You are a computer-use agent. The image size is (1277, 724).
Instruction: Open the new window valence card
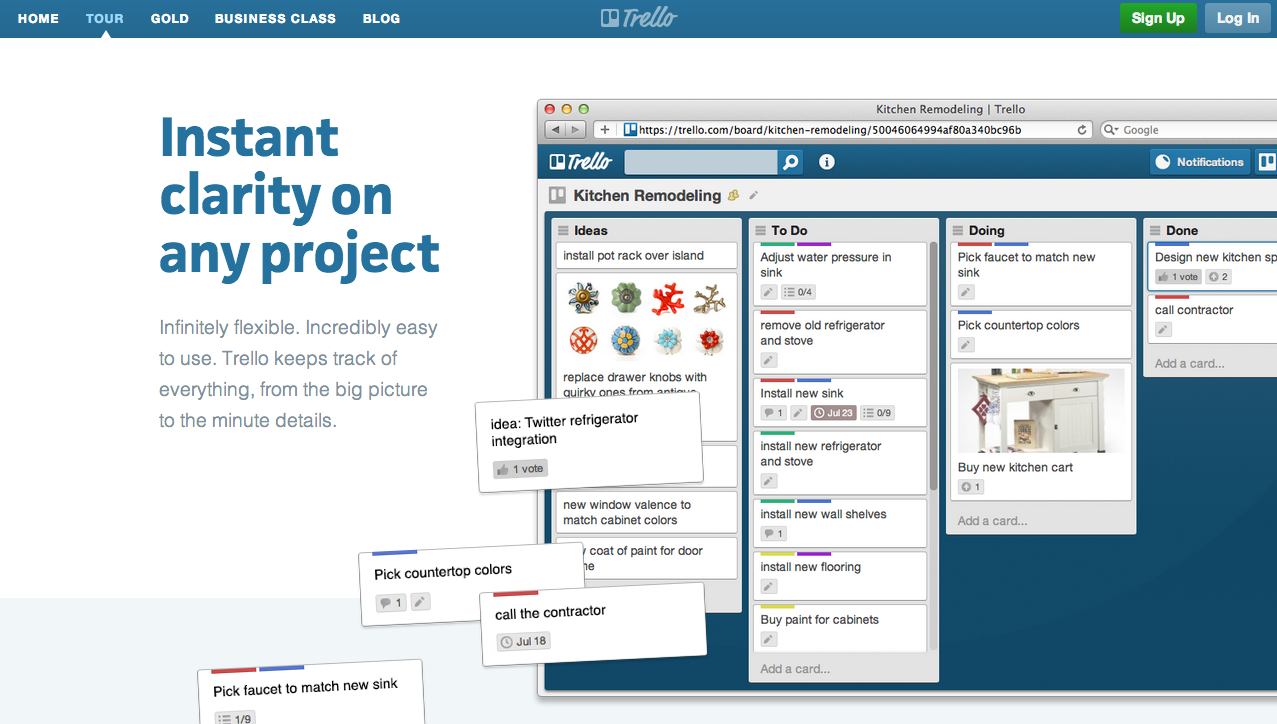646,512
